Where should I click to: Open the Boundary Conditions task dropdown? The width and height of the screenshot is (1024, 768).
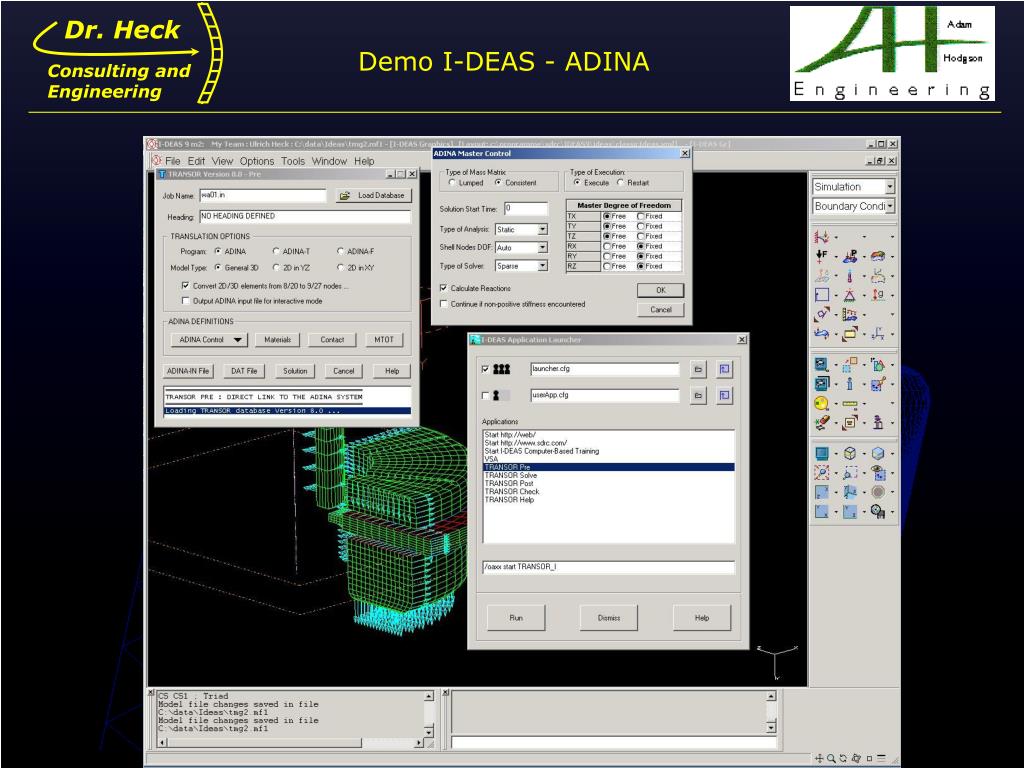point(889,206)
